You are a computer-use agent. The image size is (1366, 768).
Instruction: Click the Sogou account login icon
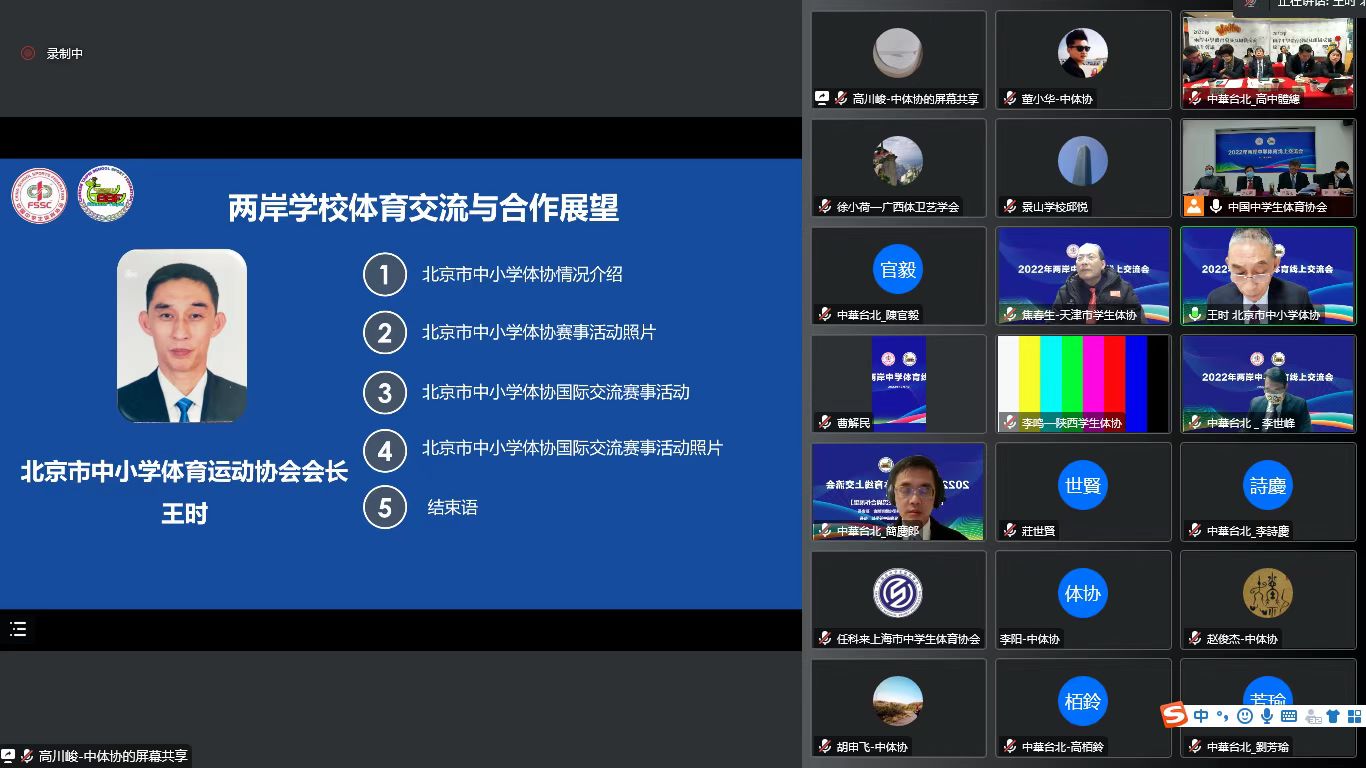[1311, 716]
